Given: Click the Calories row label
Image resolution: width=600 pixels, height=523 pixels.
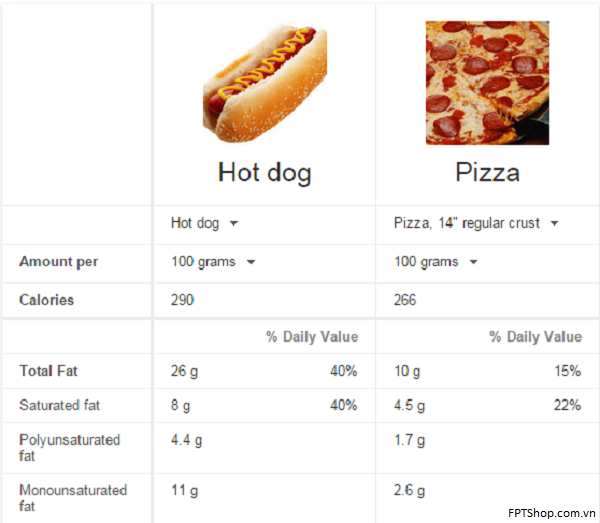Looking at the screenshot, I should [x=47, y=300].
